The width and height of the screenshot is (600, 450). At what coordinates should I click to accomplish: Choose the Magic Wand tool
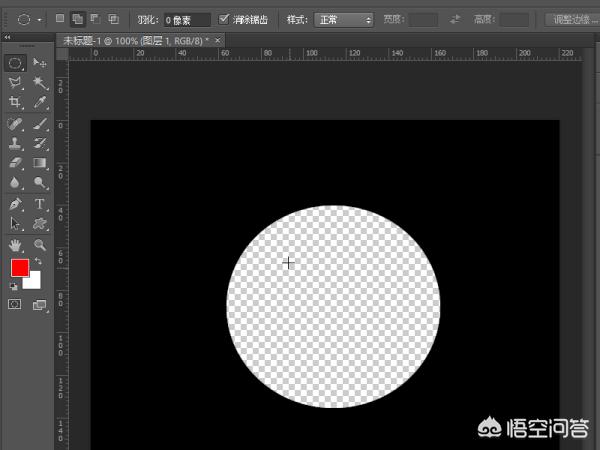(x=40, y=83)
